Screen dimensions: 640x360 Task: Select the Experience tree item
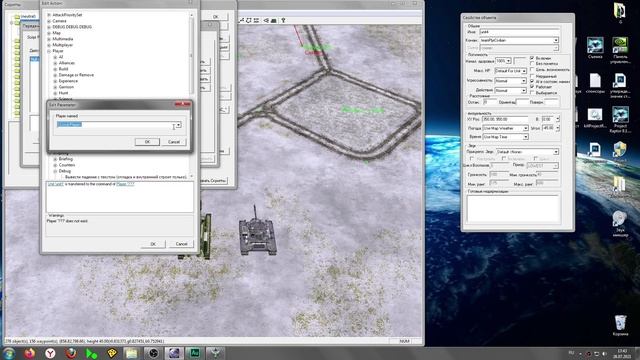(x=68, y=81)
